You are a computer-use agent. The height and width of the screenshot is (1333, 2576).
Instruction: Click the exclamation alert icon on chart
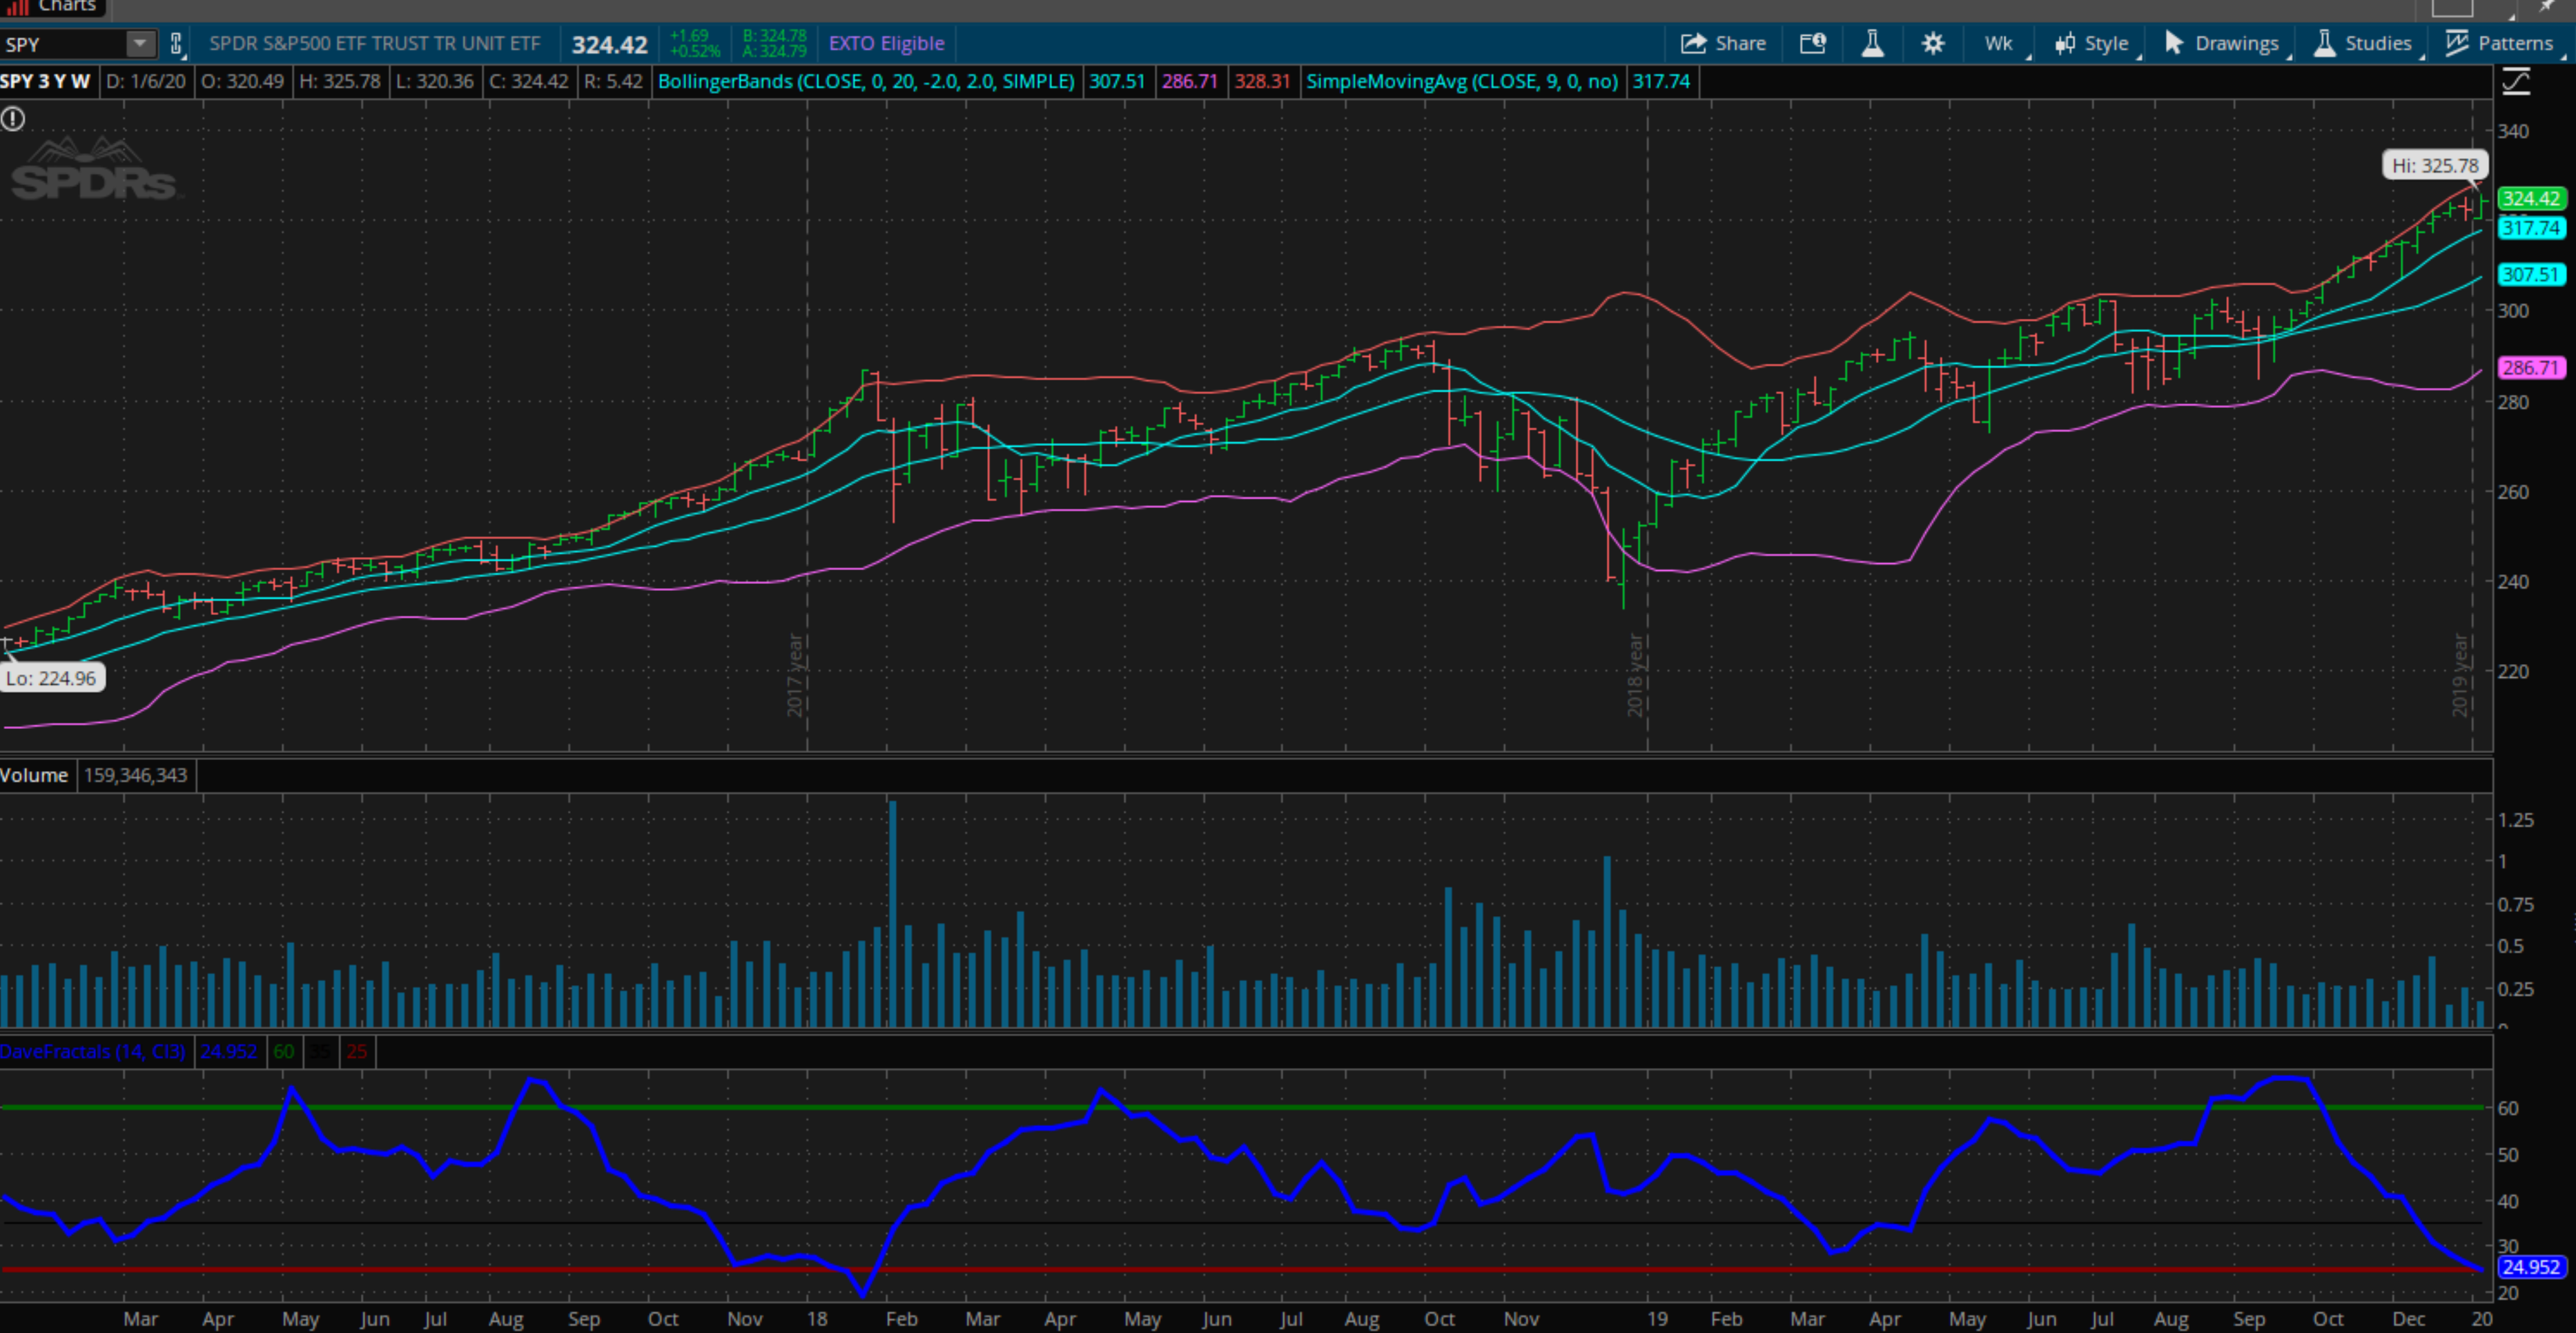(13, 119)
